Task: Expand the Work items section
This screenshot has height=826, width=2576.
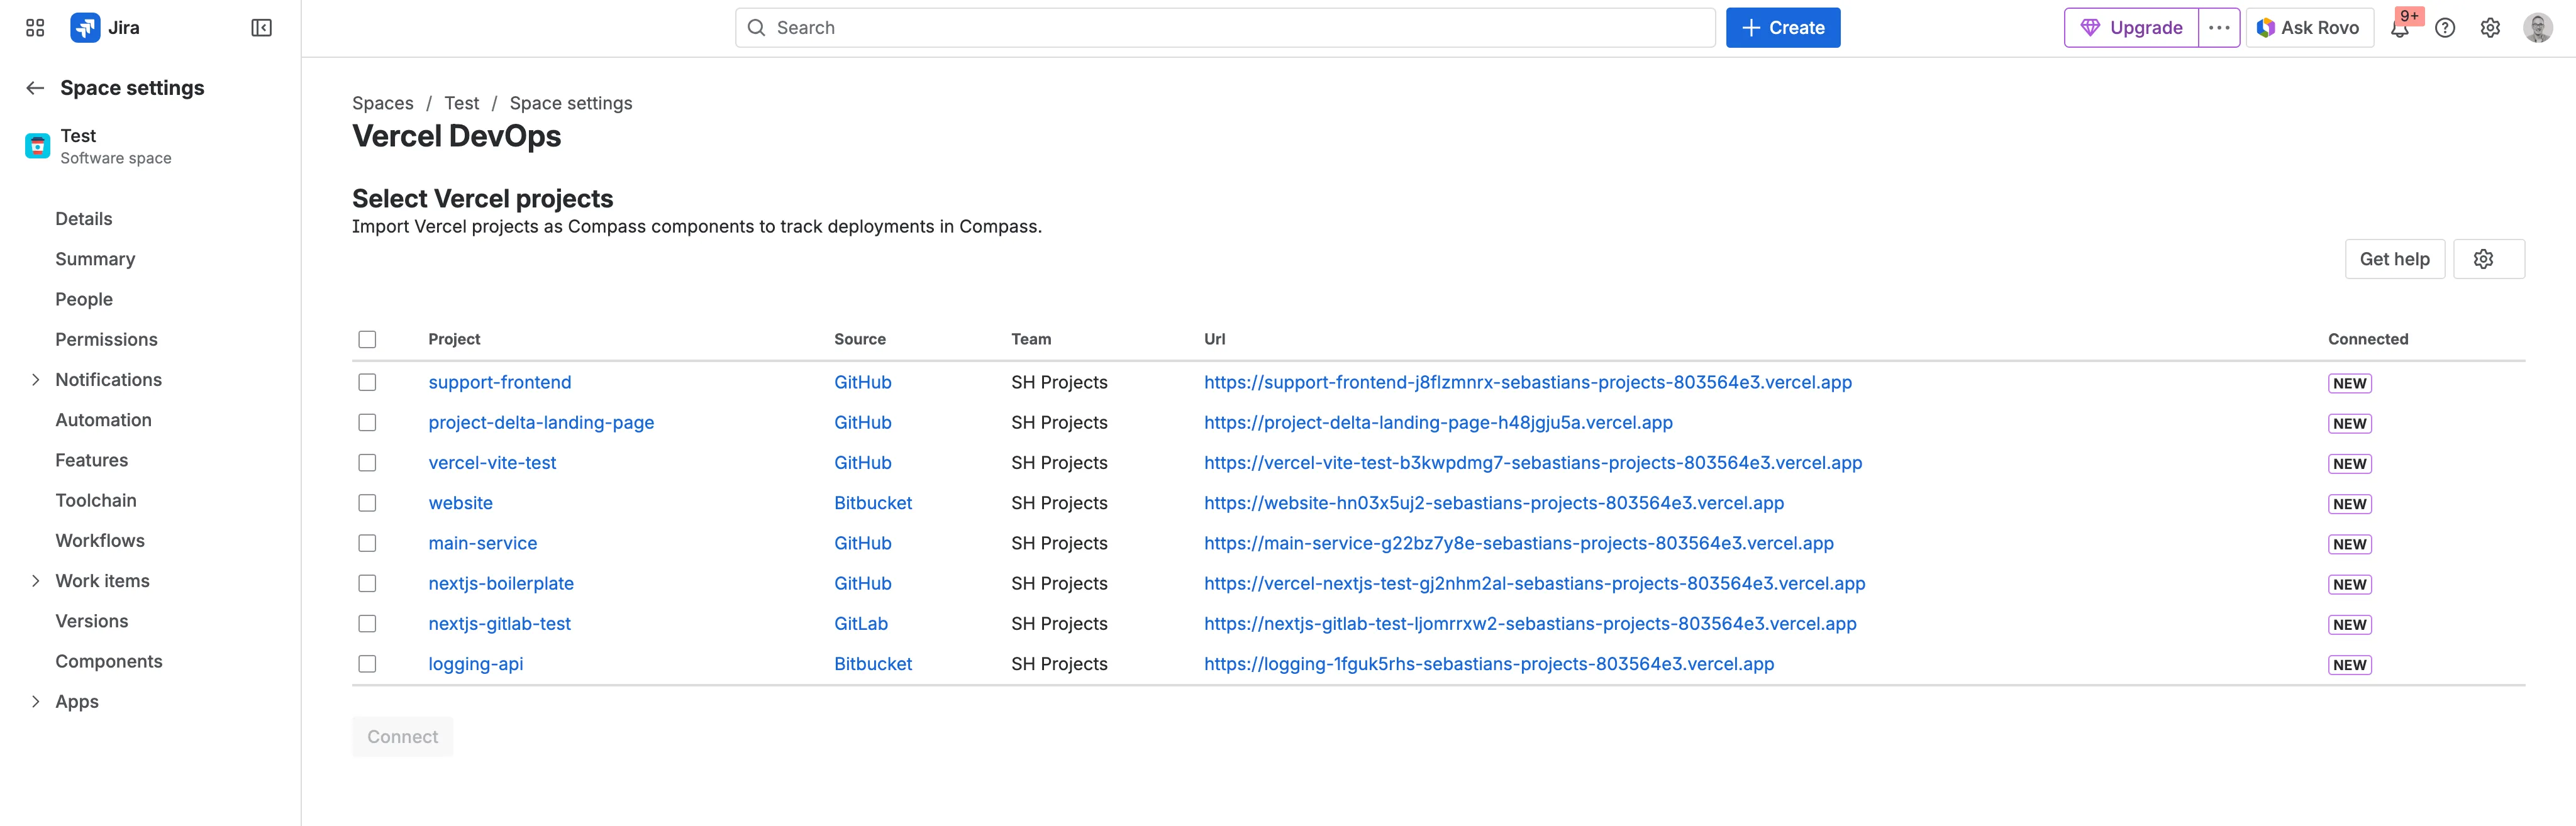Action: coord(36,580)
